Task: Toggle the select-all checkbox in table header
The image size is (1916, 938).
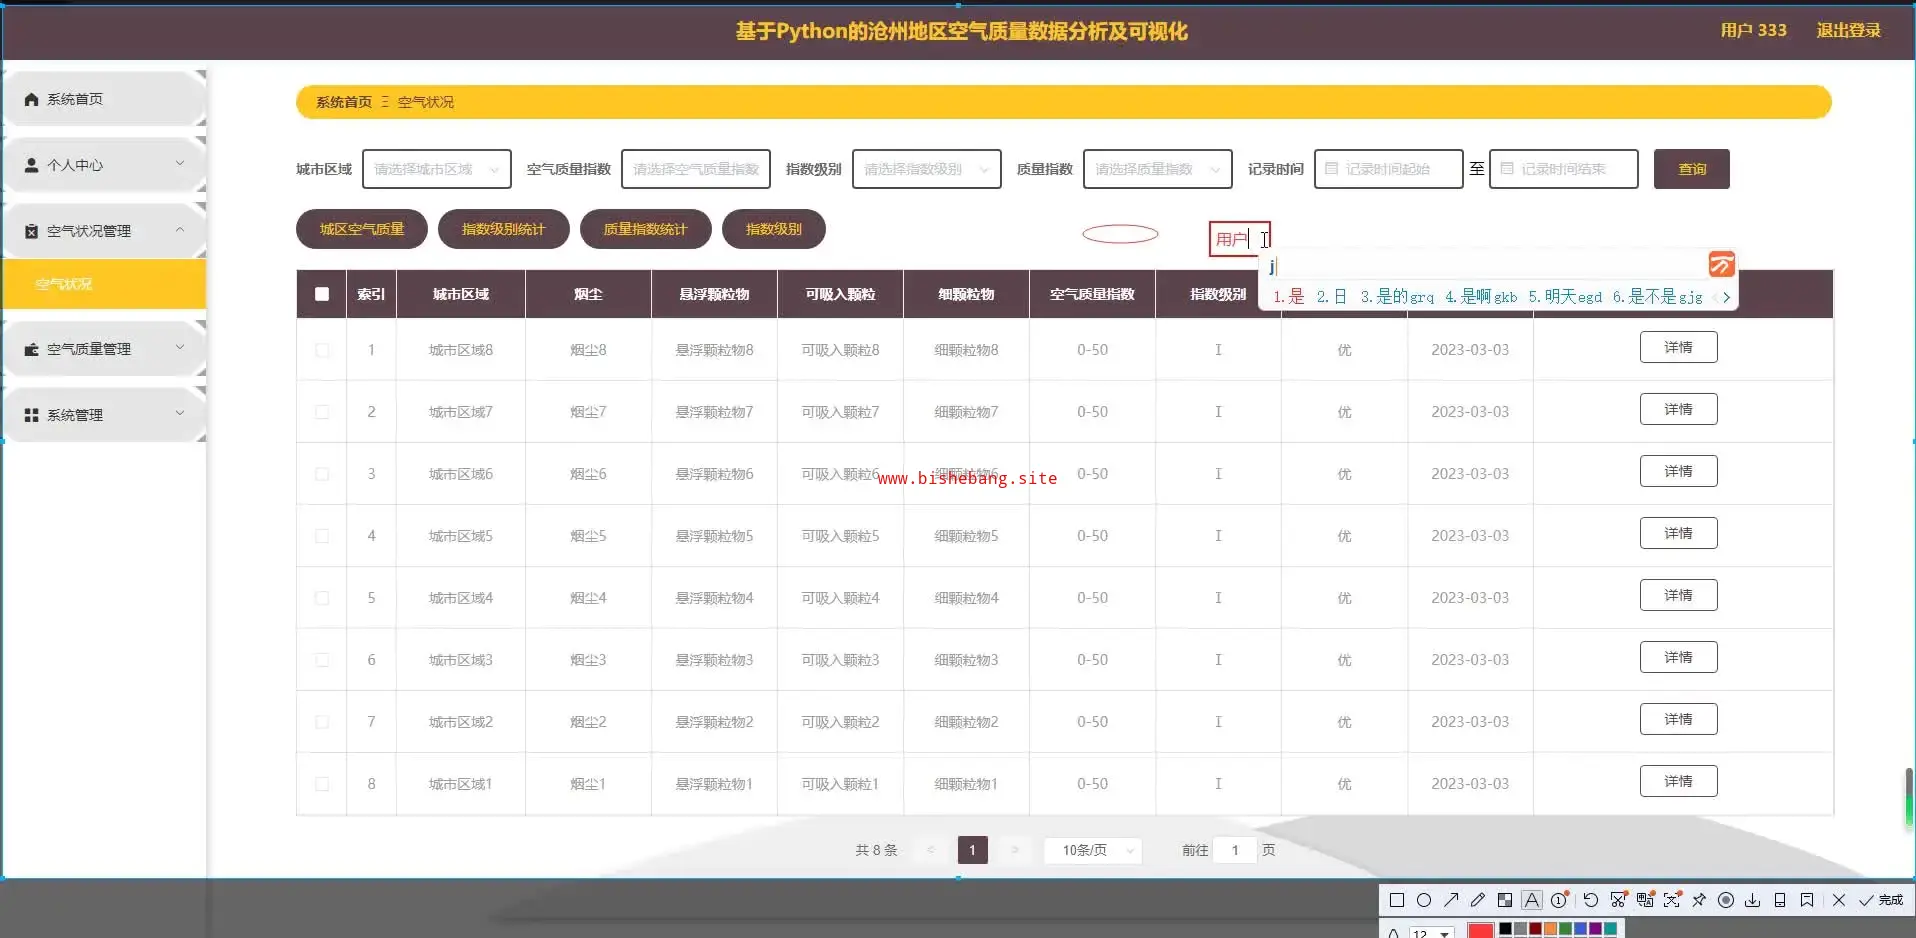Action: click(322, 294)
